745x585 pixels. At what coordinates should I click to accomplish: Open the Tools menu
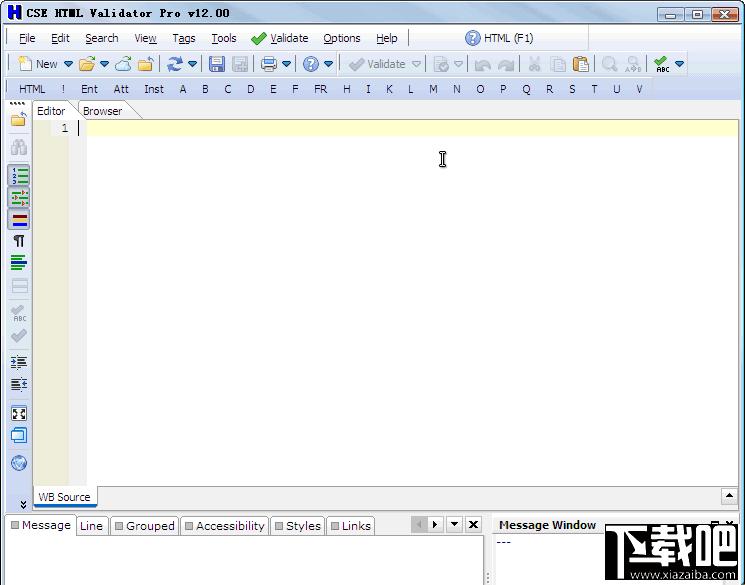pyautogui.click(x=224, y=38)
